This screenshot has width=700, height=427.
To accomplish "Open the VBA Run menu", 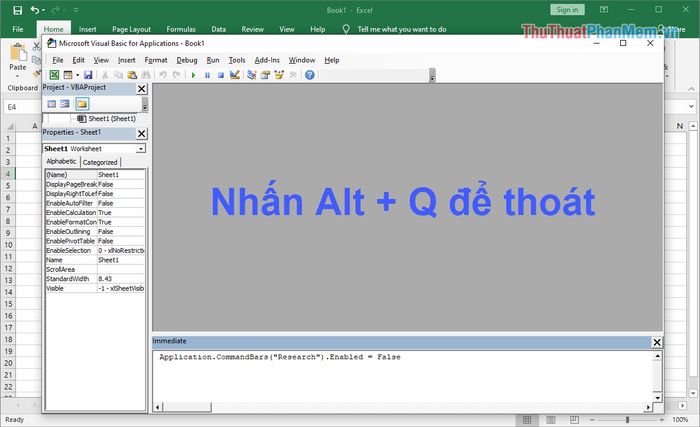I will click(x=212, y=60).
